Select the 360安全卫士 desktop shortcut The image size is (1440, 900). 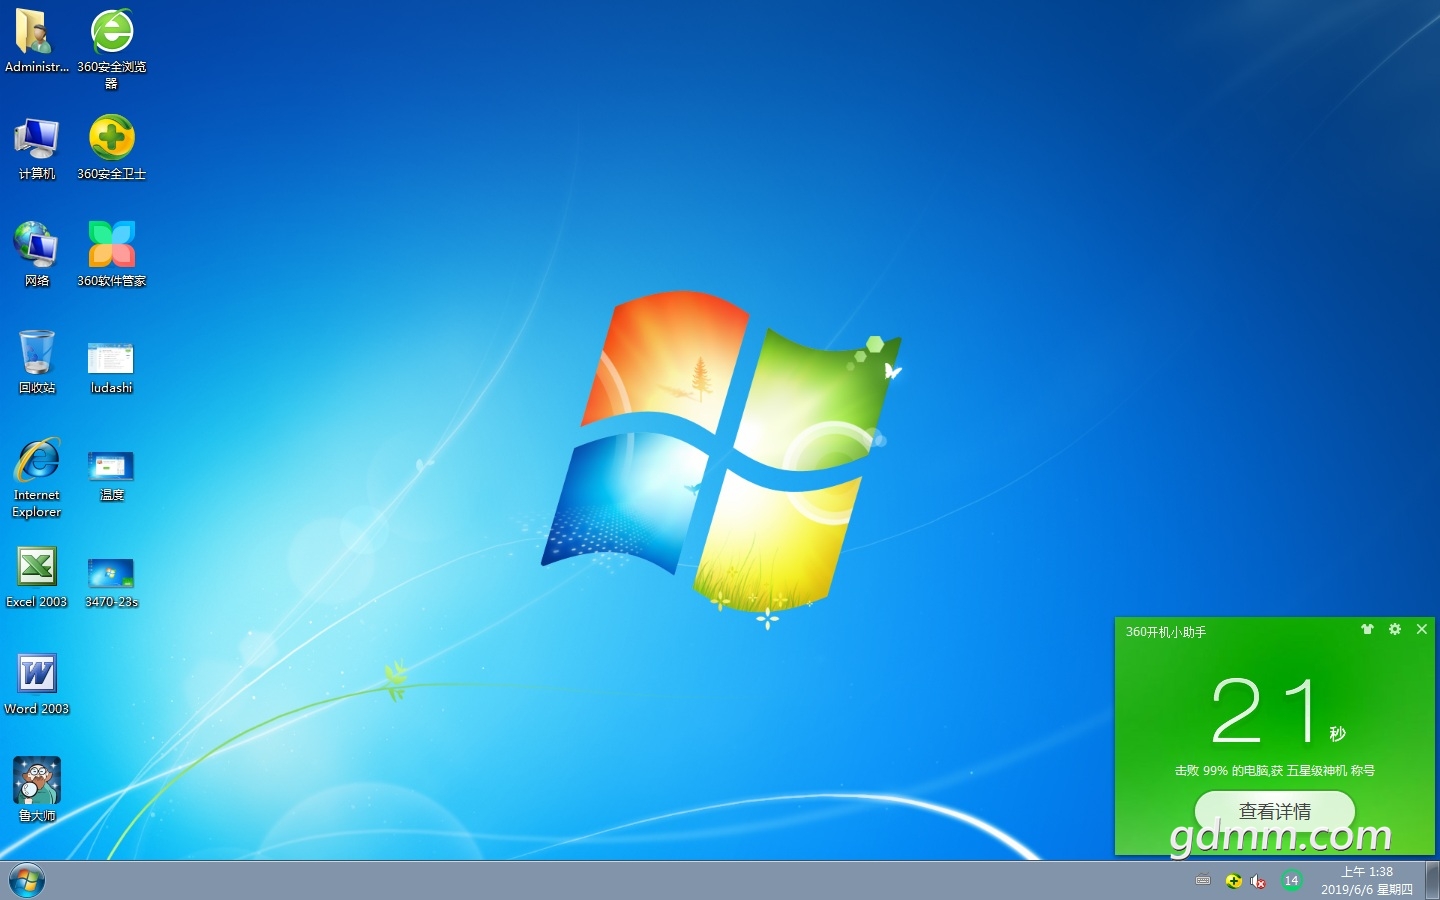click(112, 139)
